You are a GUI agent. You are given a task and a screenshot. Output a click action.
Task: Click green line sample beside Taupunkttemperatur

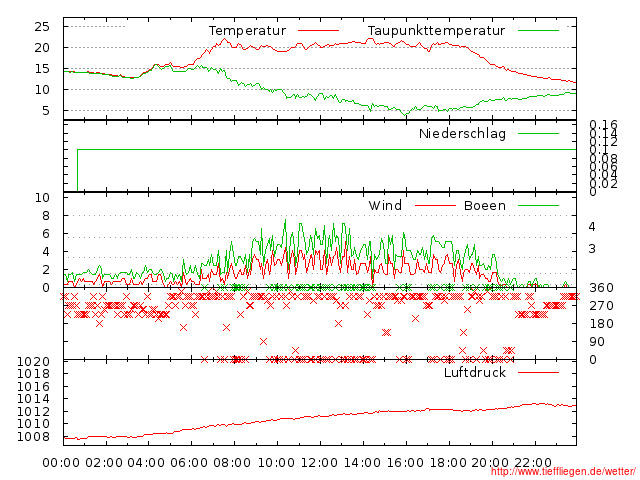point(538,31)
